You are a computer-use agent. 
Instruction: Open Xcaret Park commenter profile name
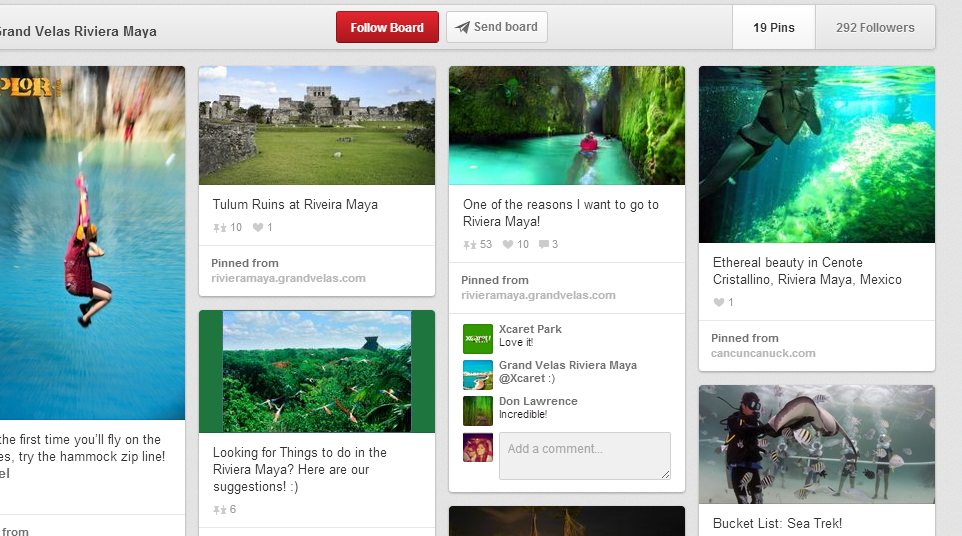click(x=530, y=329)
